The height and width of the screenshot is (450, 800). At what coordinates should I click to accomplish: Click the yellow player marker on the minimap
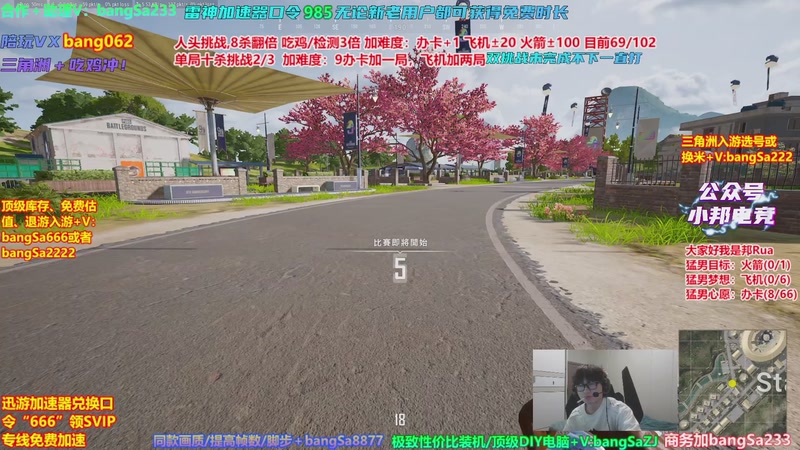coord(732,383)
